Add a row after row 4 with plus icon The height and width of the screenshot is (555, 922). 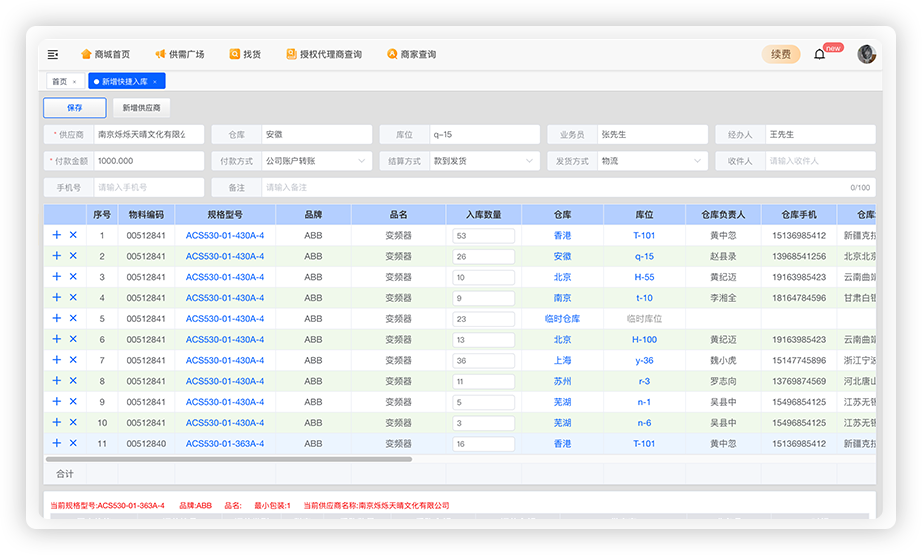pyautogui.click(x=56, y=297)
